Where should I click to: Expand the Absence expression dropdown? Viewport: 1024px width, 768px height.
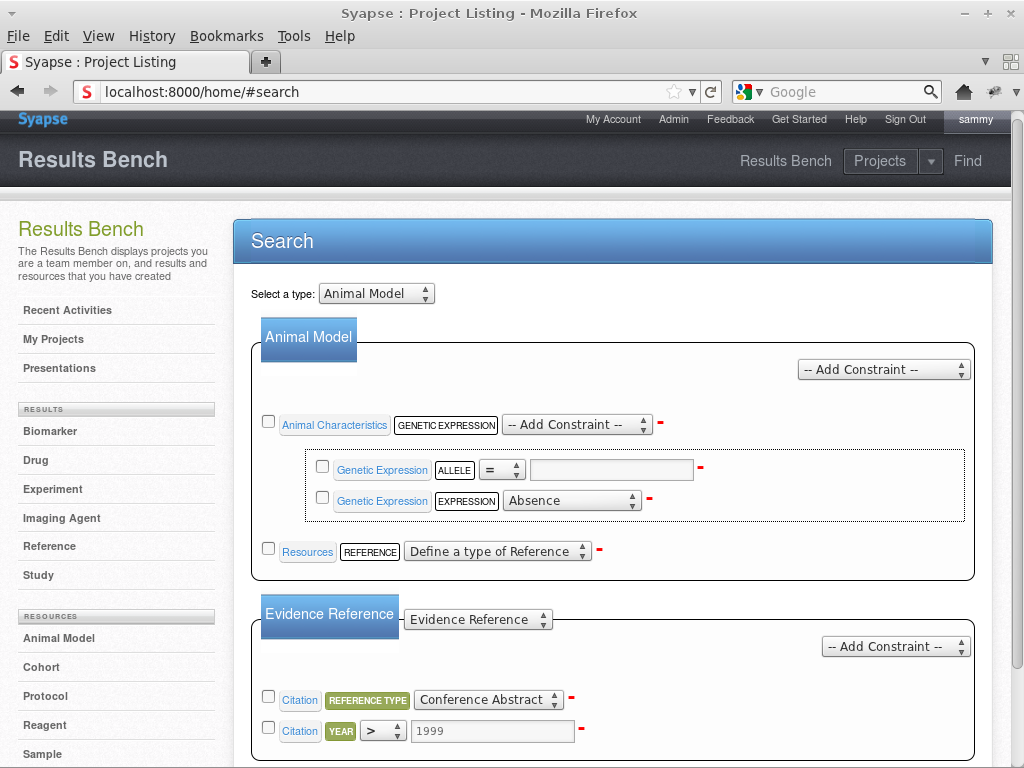(572, 501)
